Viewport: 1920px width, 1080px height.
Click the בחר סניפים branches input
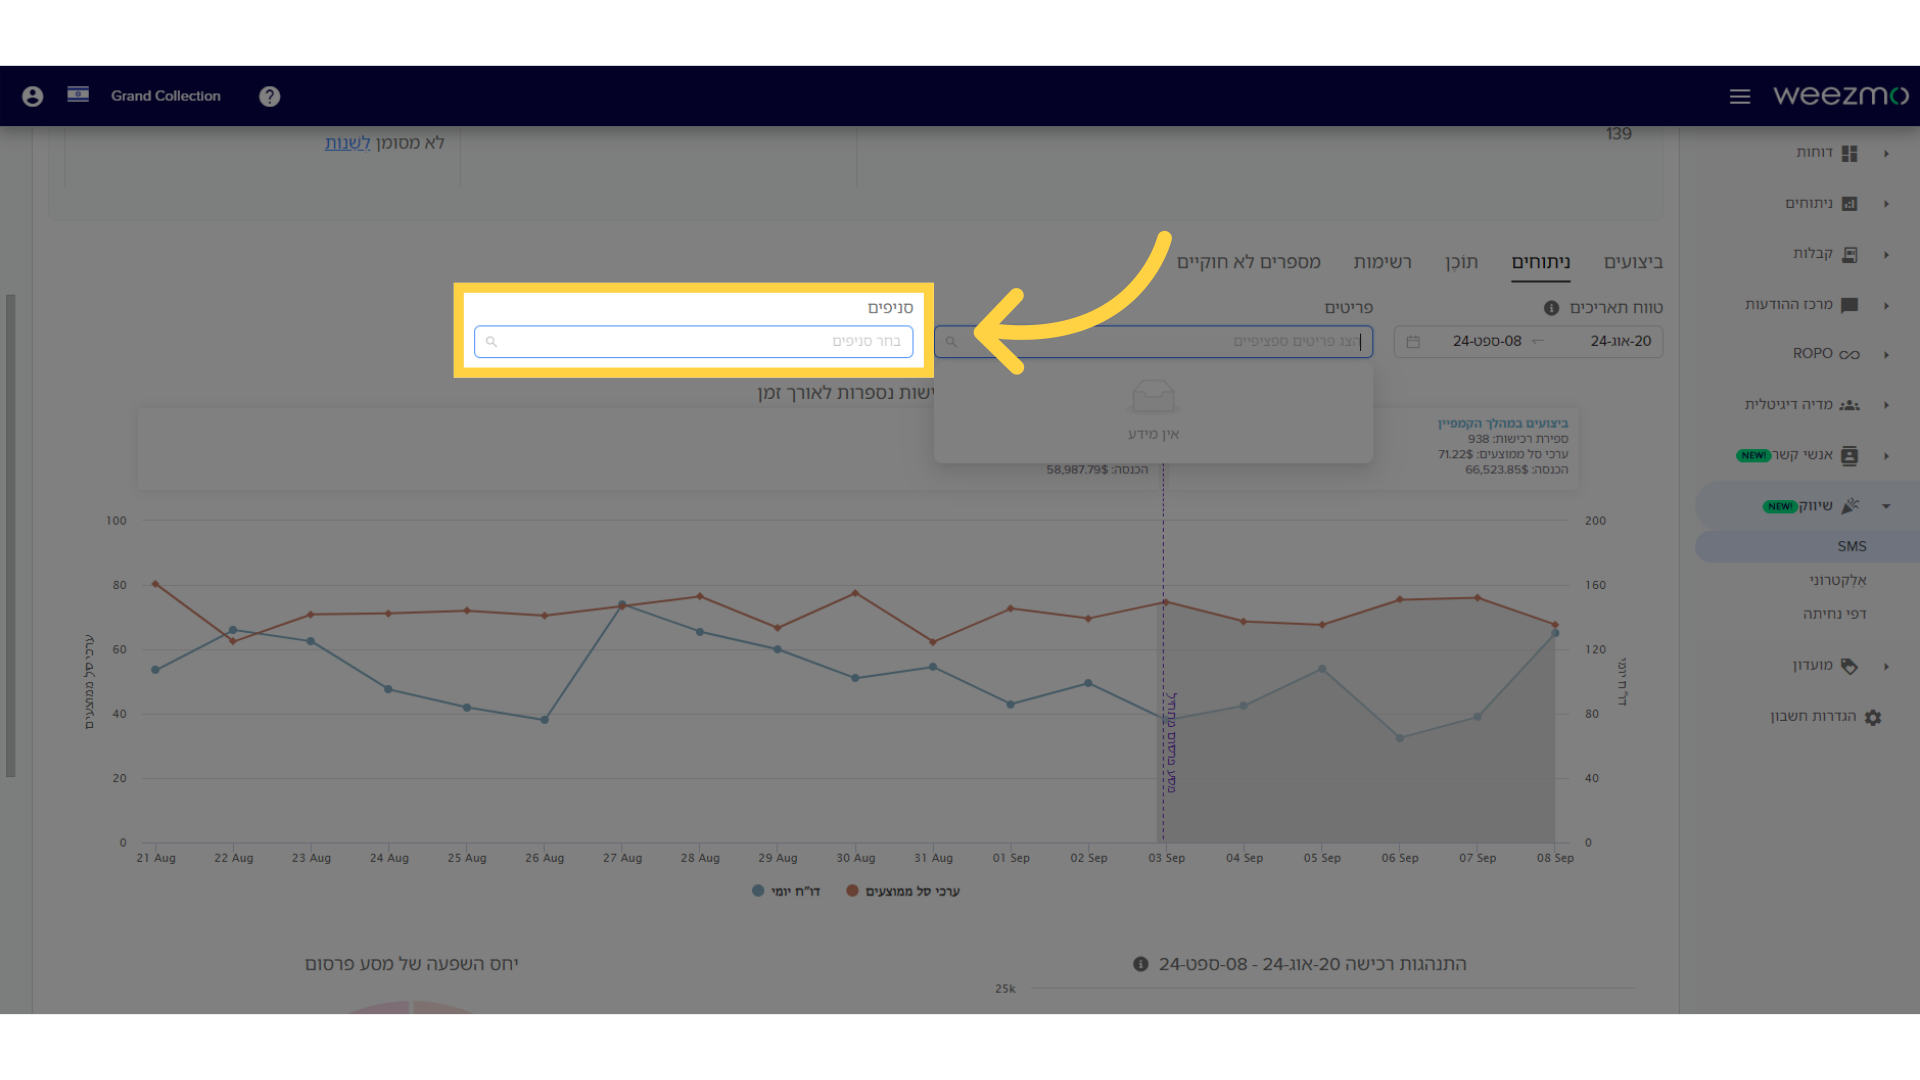coord(693,342)
